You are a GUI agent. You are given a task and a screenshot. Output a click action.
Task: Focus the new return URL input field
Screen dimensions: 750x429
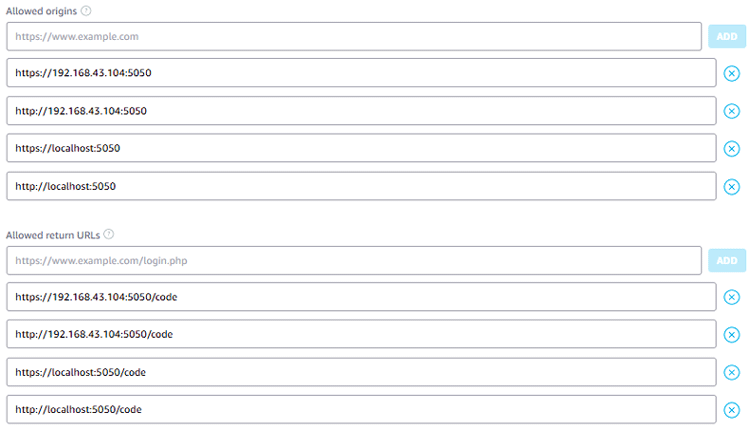click(354, 261)
